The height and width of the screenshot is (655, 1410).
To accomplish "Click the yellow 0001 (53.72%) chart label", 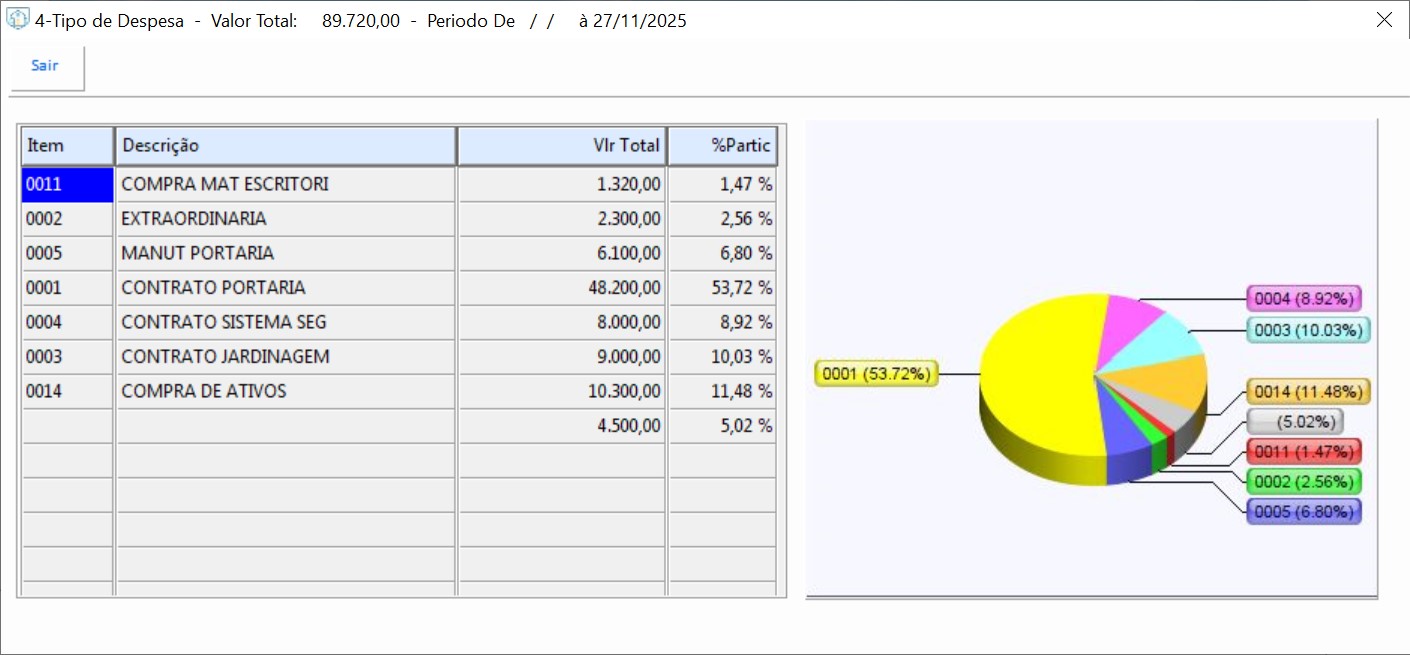I will pyautogui.click(x=876, y=375).
